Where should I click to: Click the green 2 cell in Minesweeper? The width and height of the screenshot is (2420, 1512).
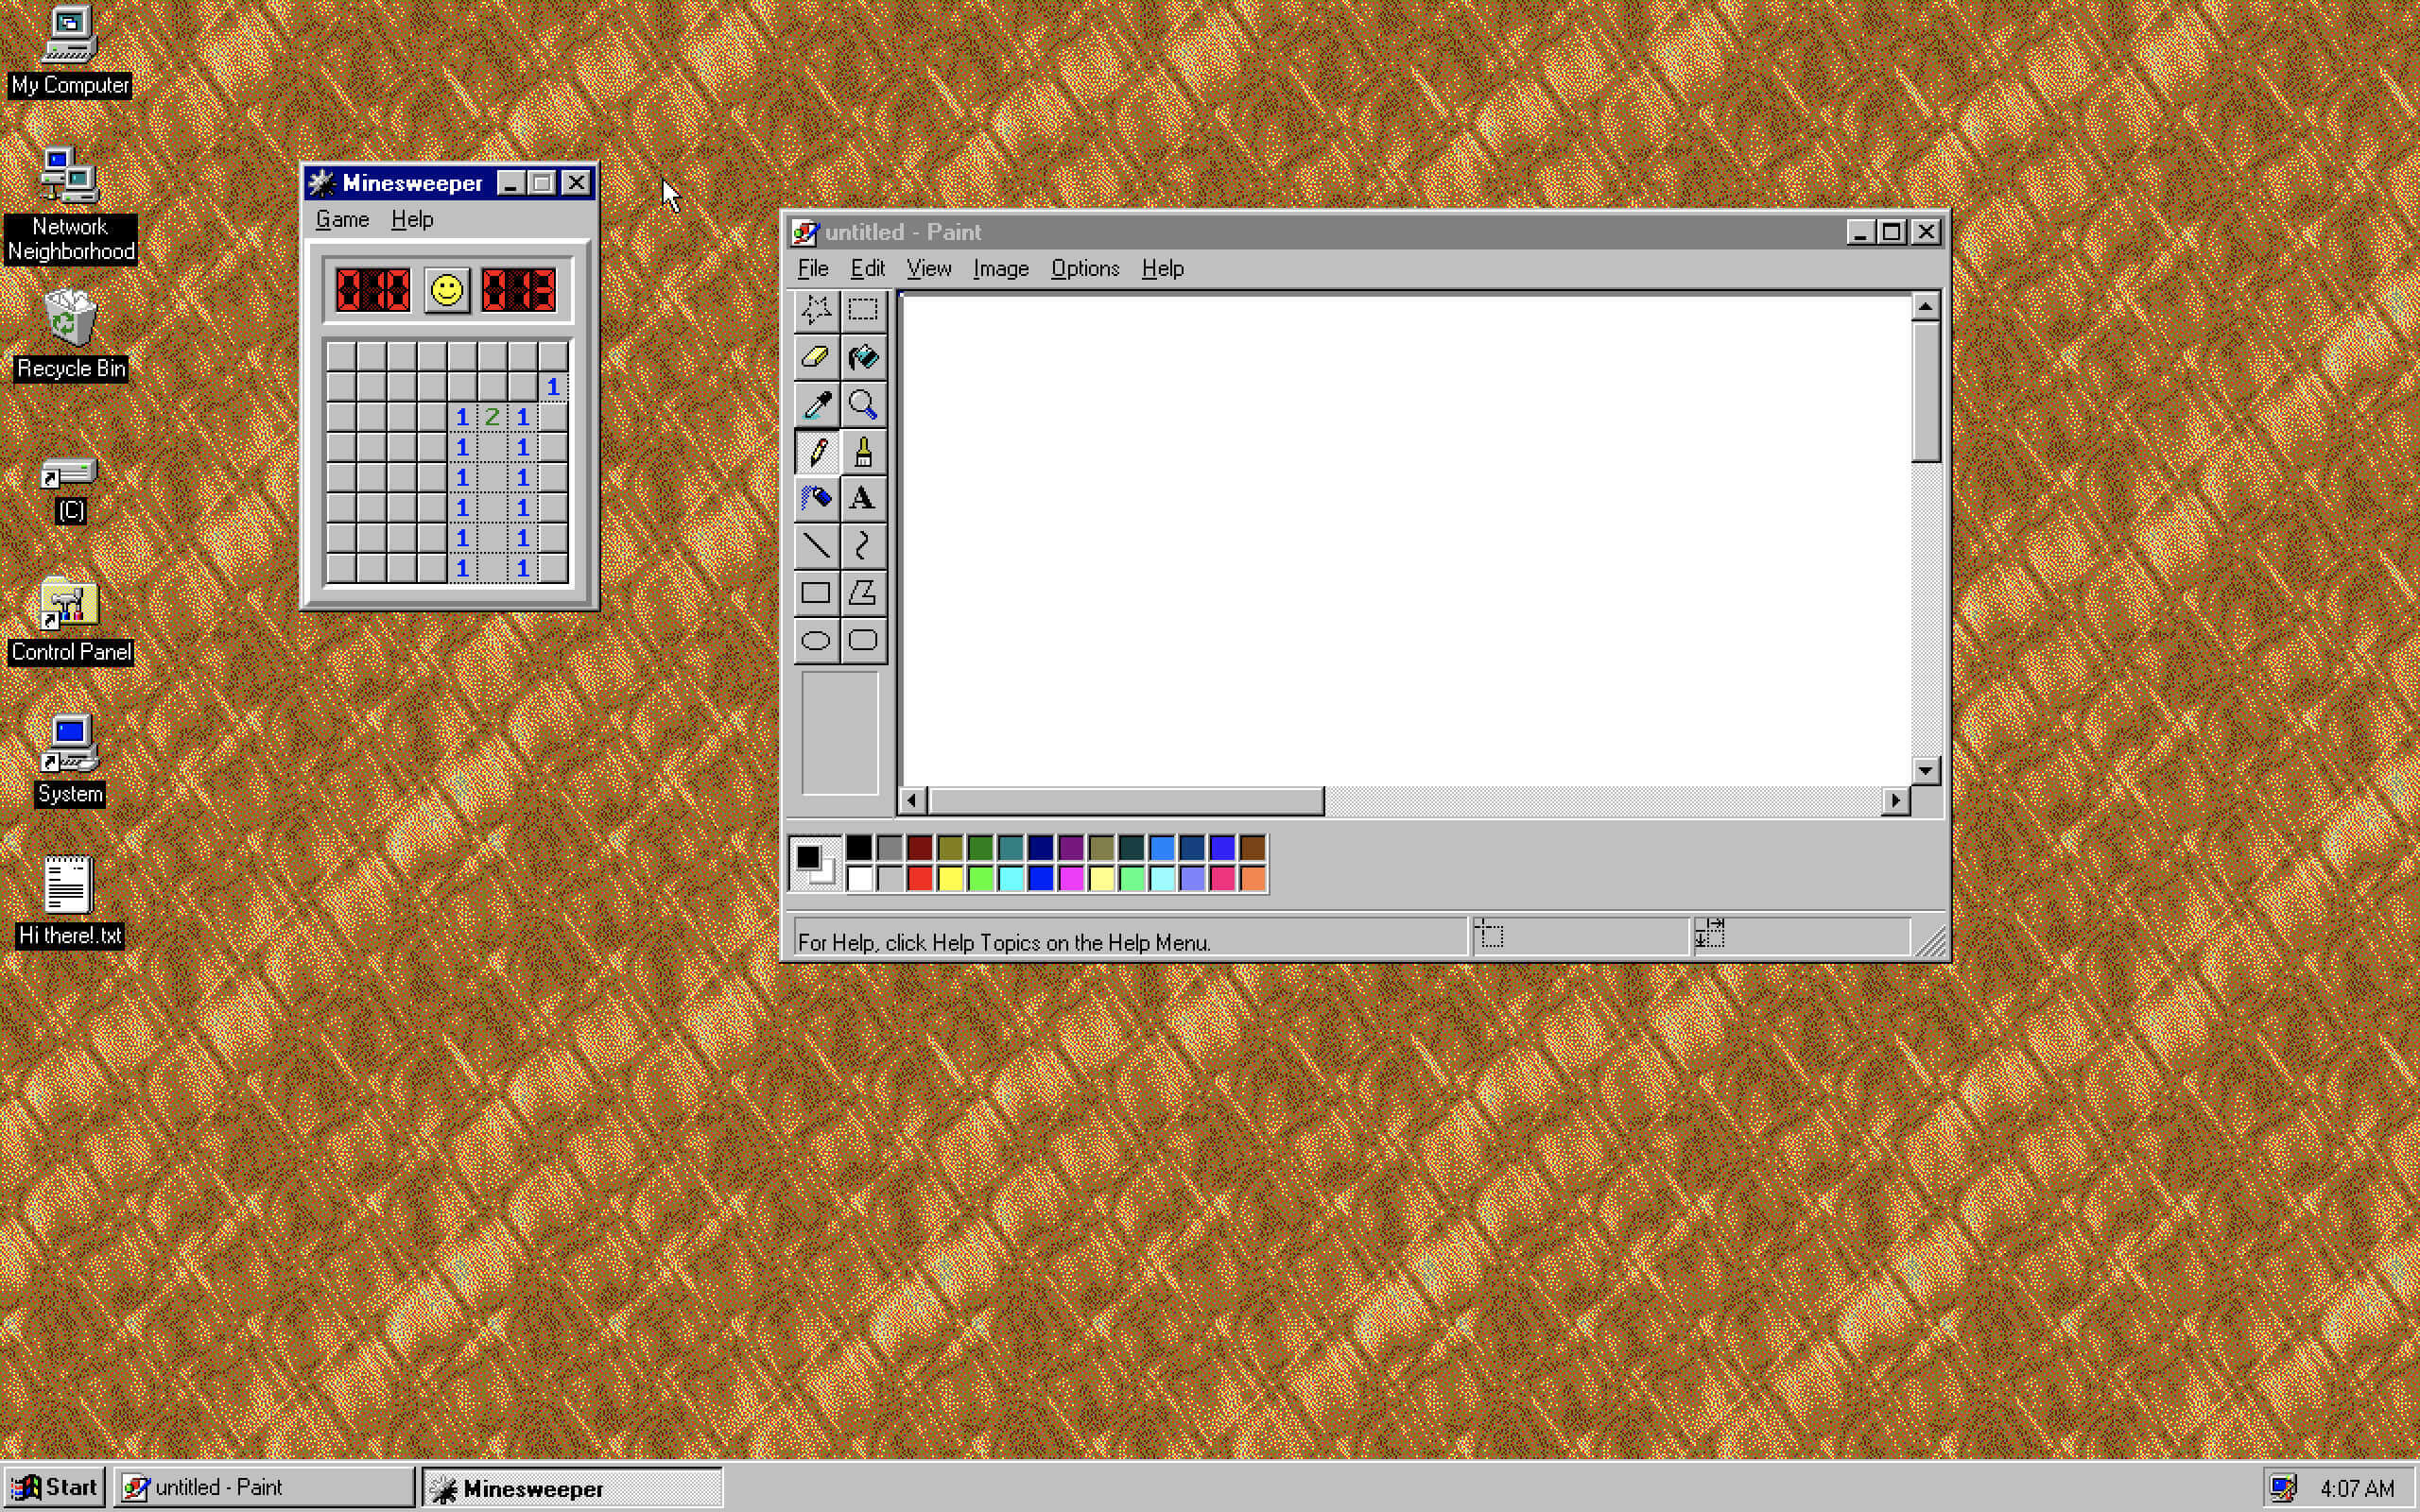(x=492, y=417)
